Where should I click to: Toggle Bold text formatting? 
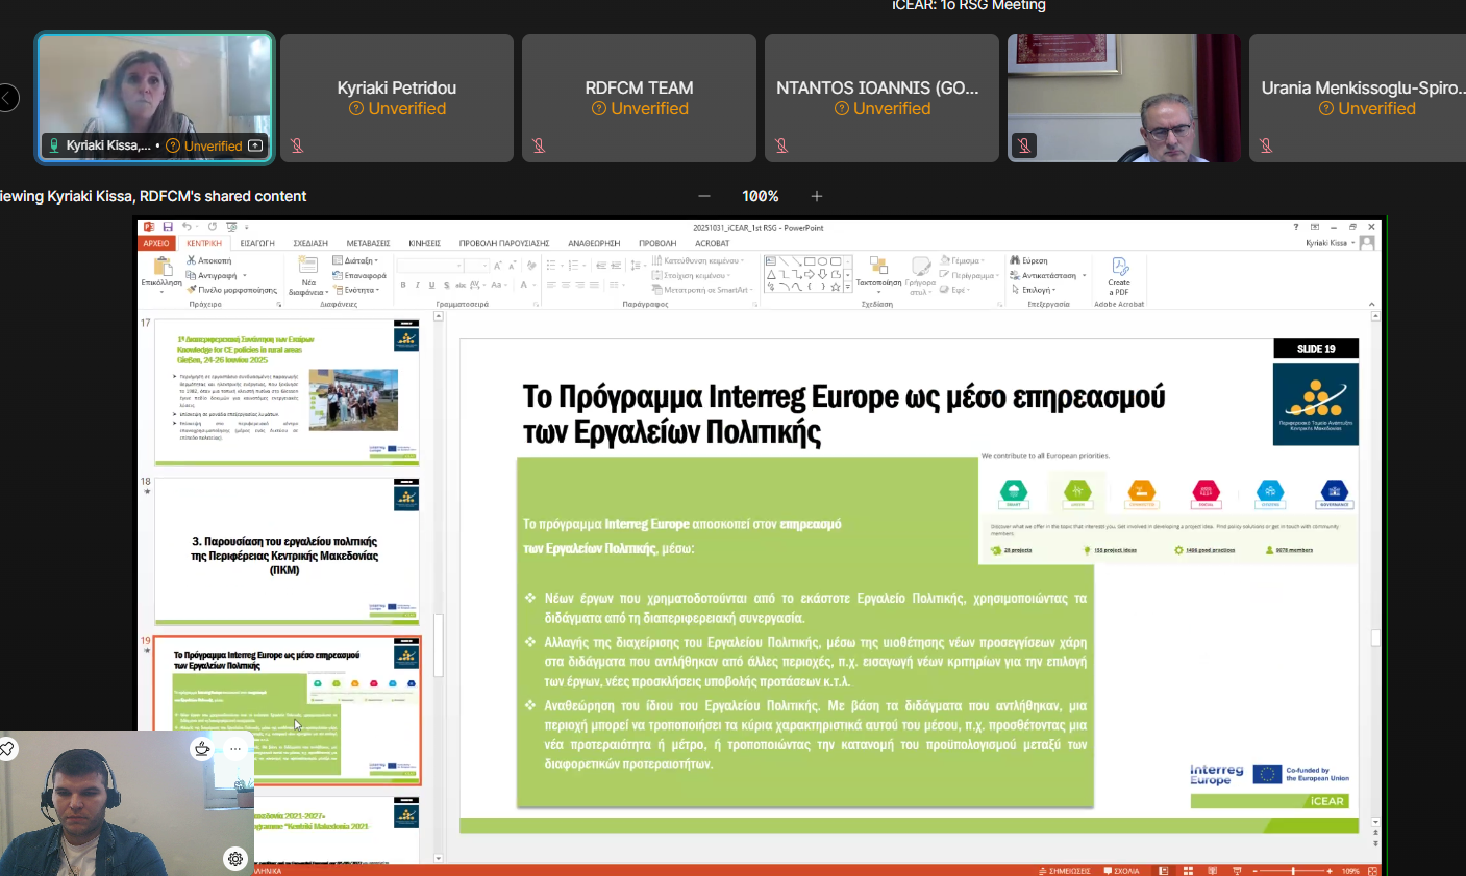(x=403, y=285)
